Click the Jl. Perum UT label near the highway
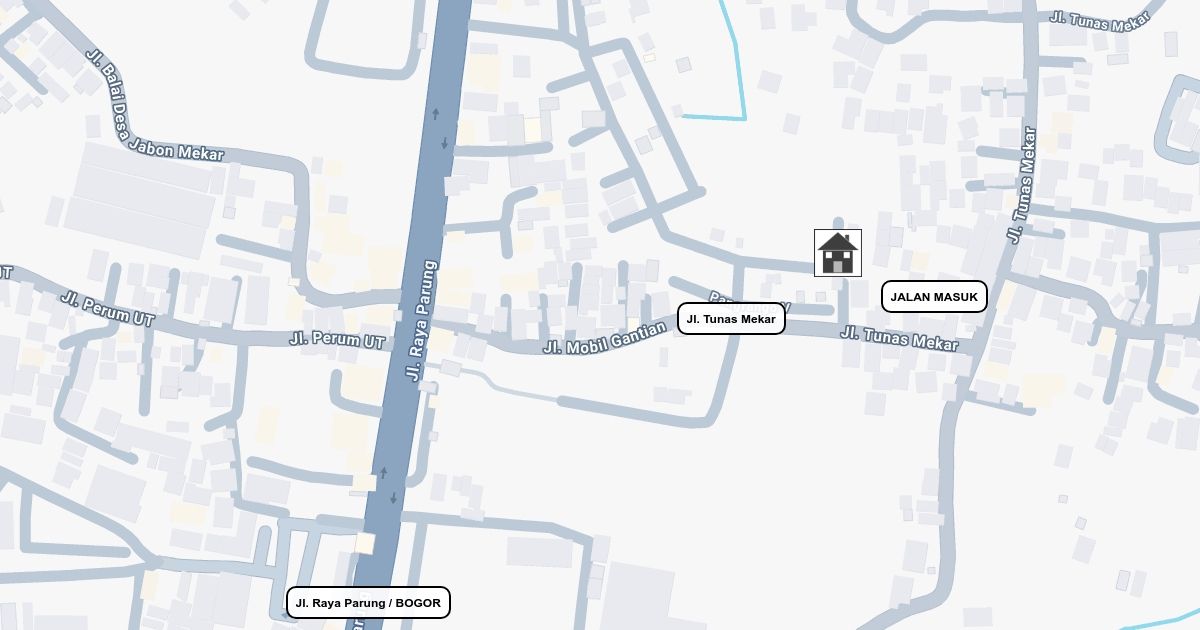The height and width of the screenshot is (630, 1200). pos(337,340)
